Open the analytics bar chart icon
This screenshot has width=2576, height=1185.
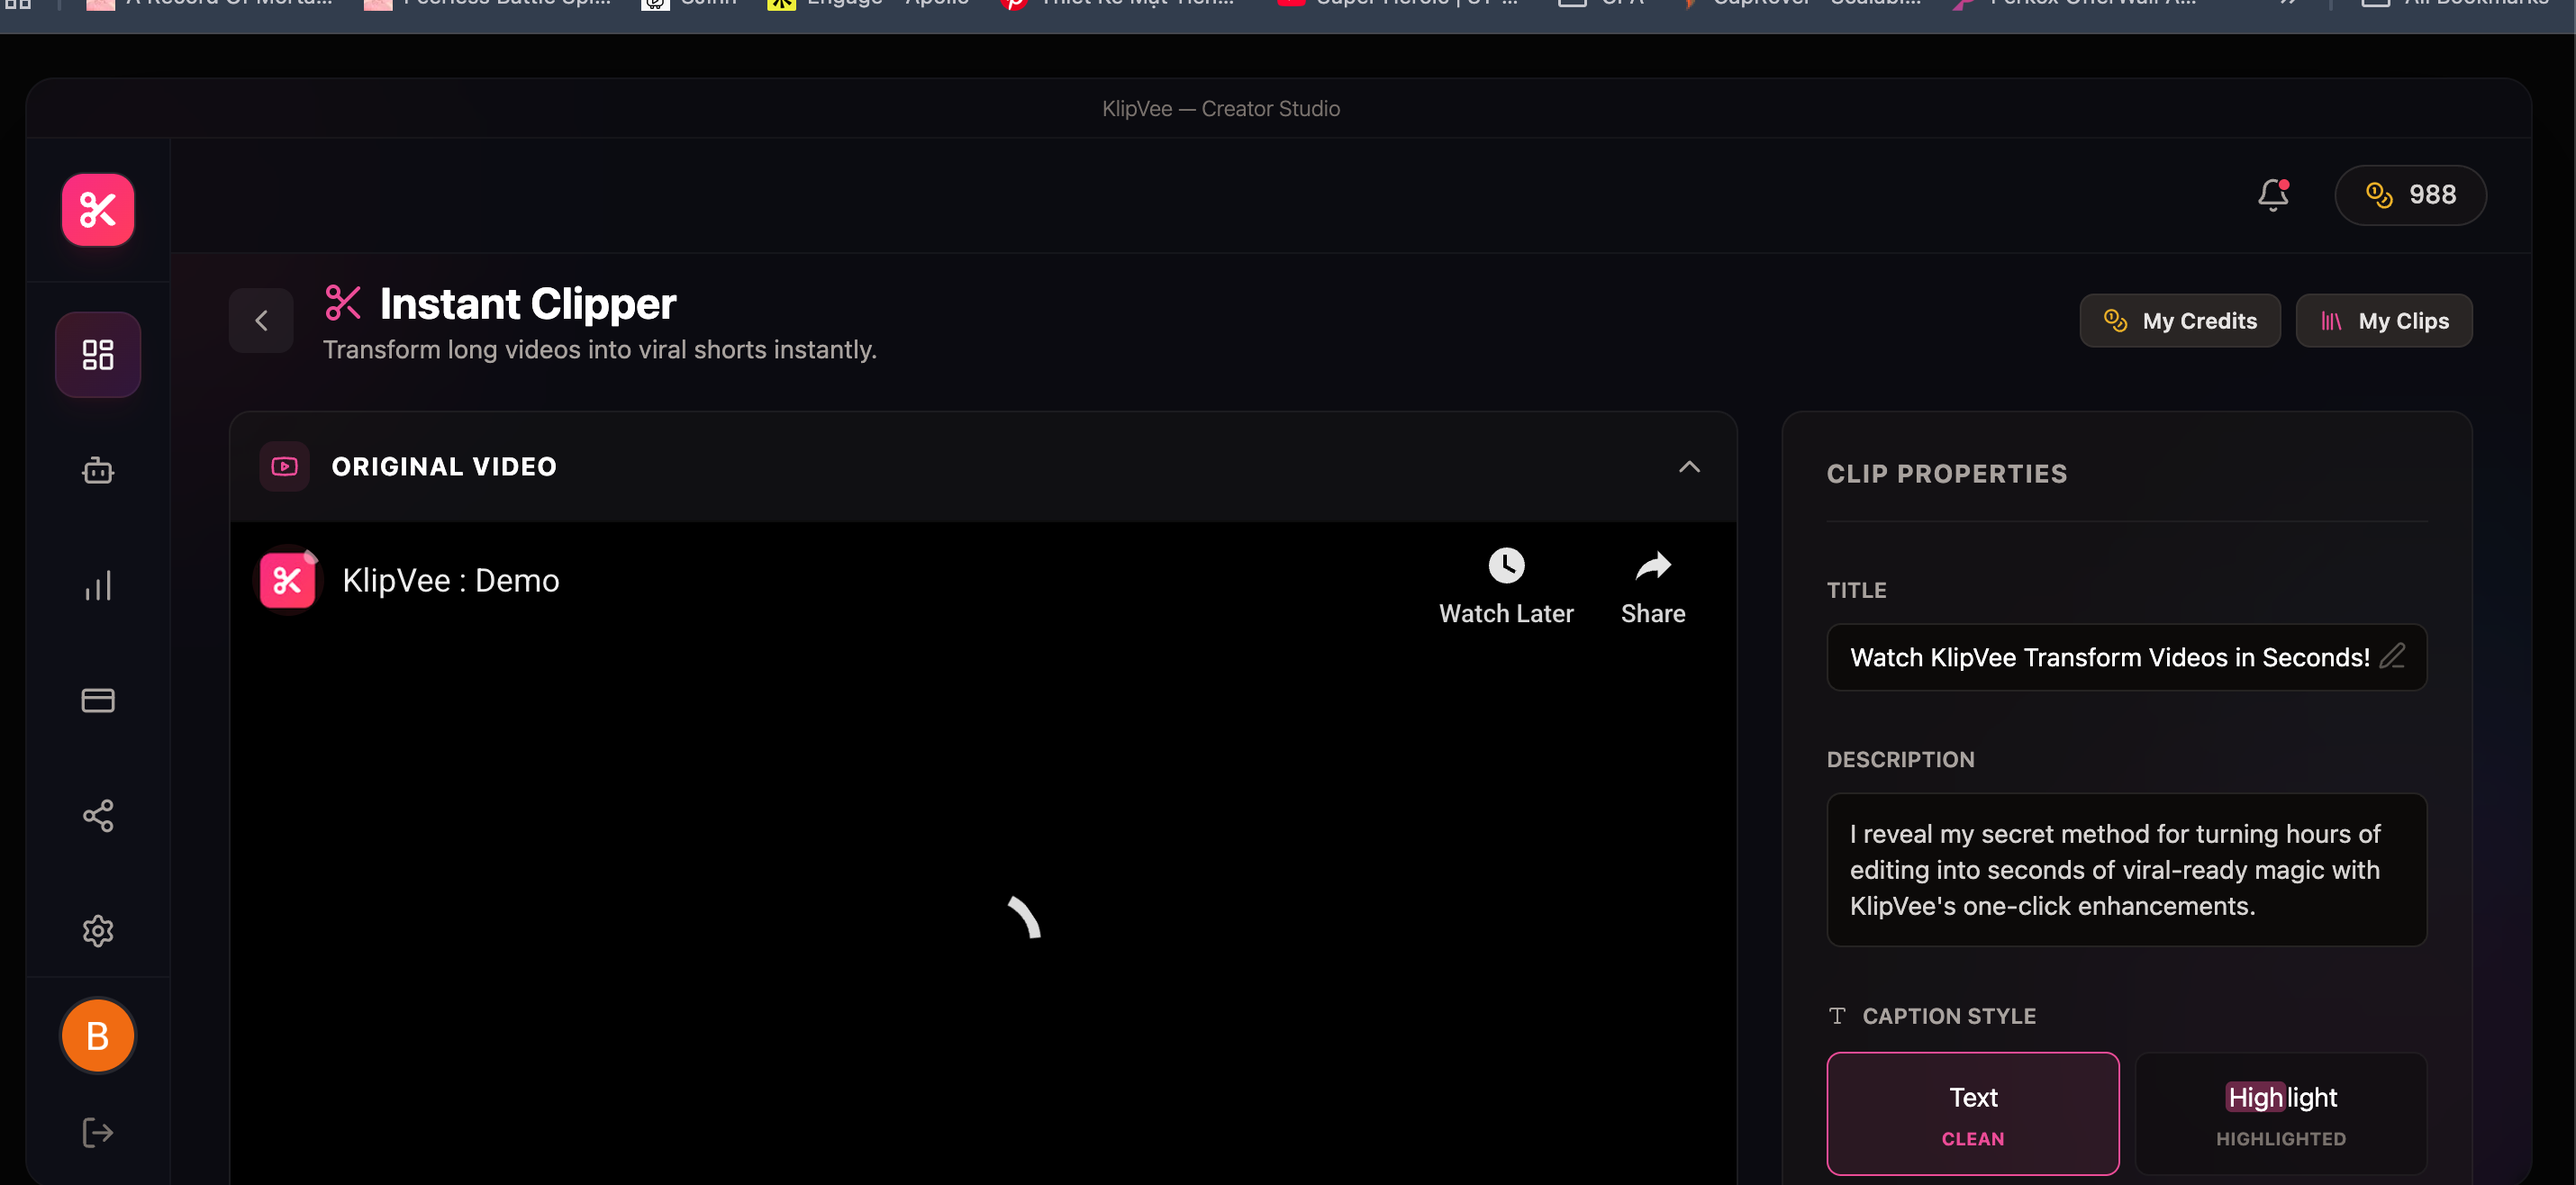tap(98, 585)
